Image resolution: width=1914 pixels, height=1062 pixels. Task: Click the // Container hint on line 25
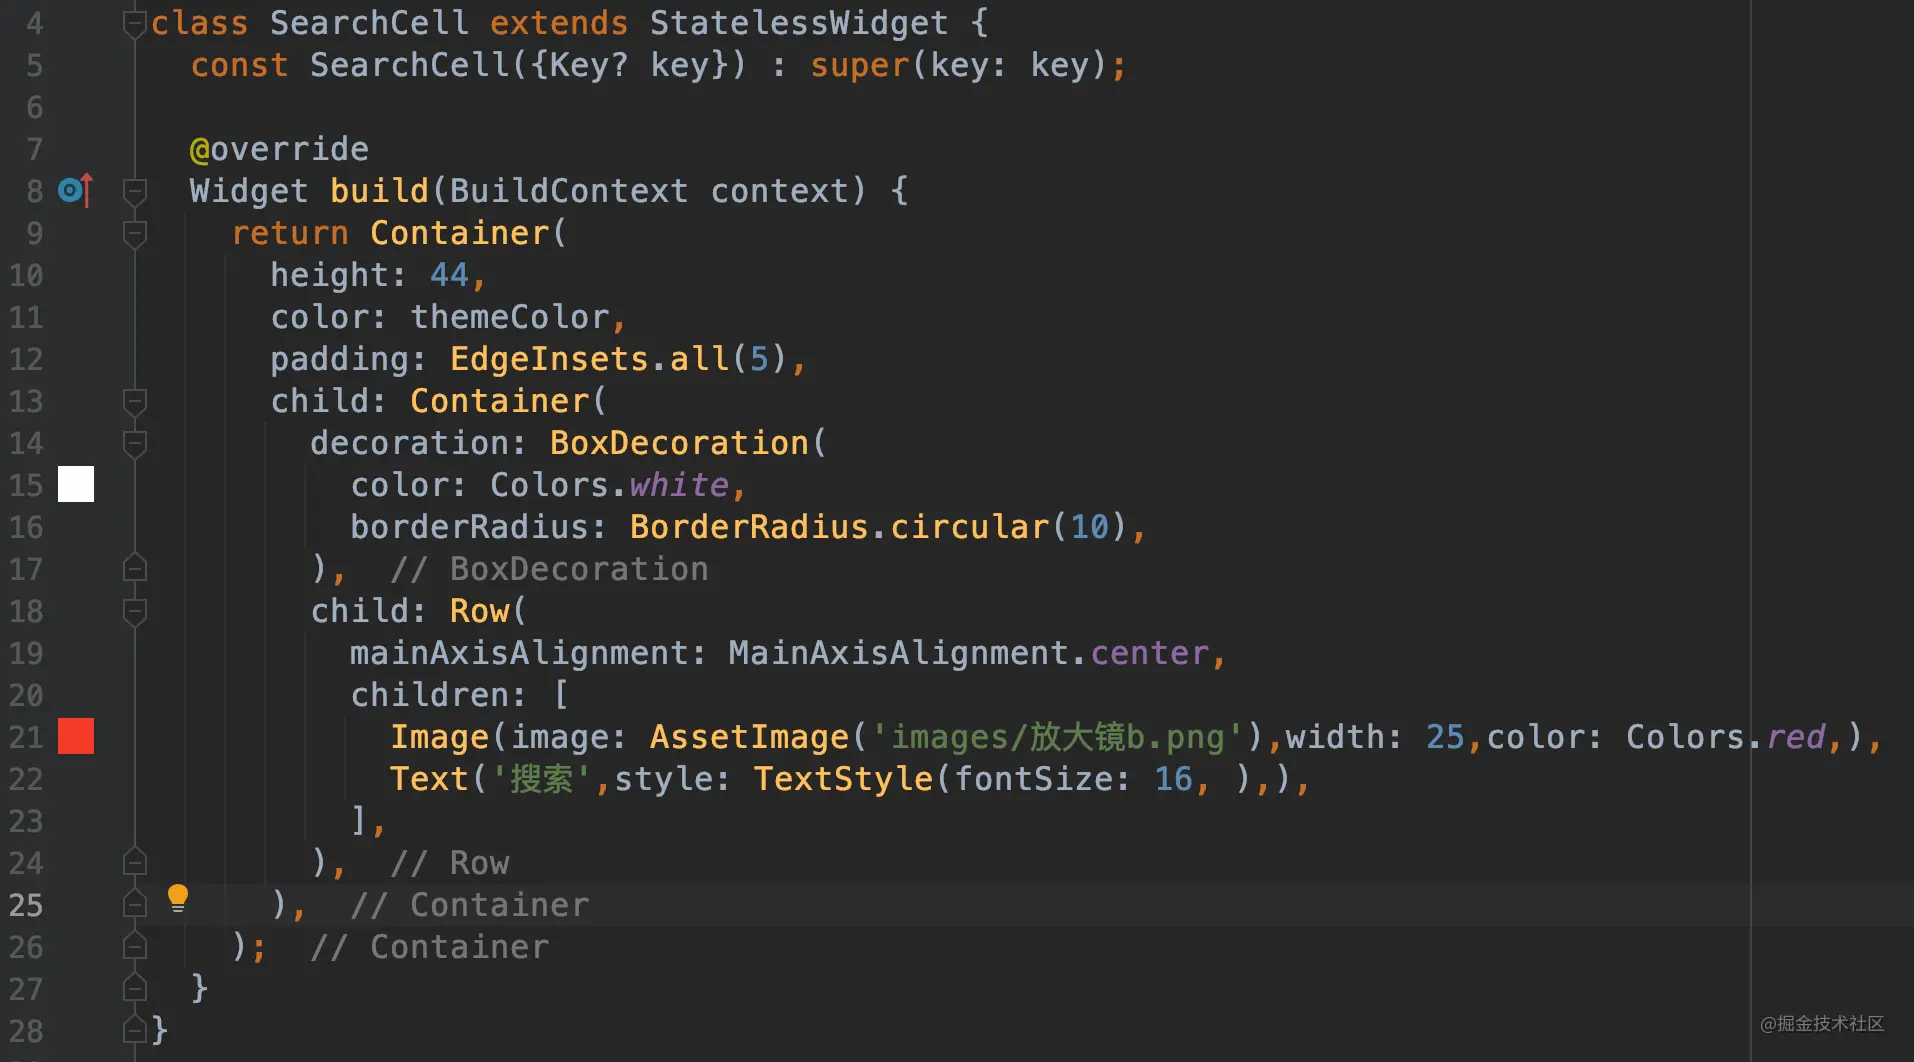[x=470, y=905]
